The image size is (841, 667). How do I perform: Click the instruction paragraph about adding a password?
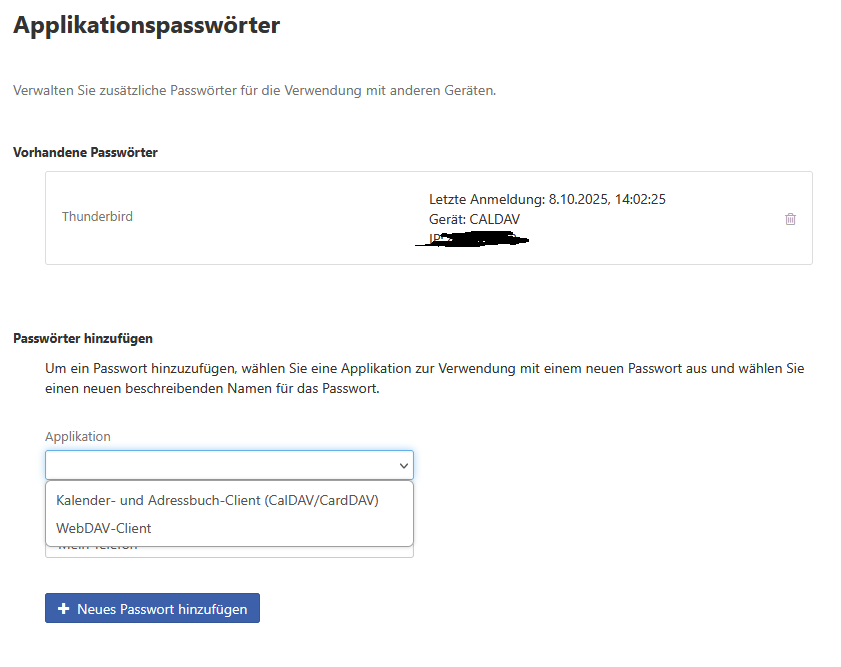pos(424,378)
